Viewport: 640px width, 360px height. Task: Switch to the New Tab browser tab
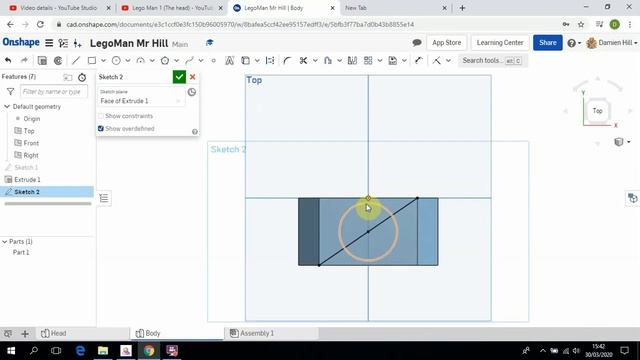click(x=395, y=8)
